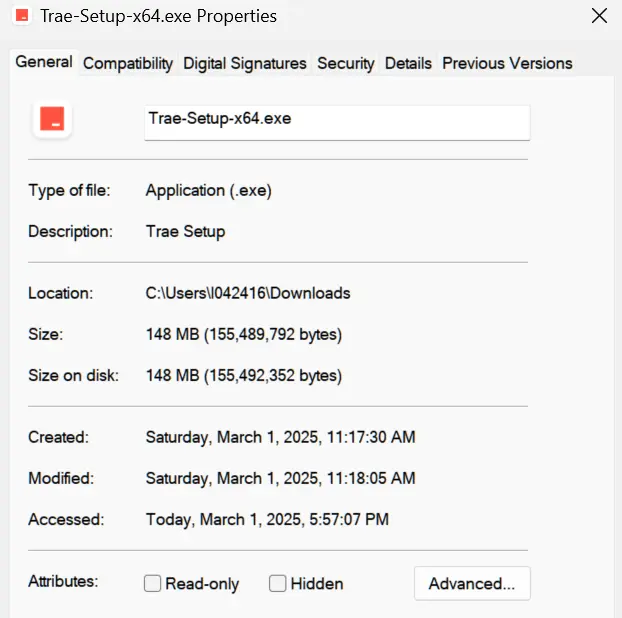
Task: Click the 'Size:' label
Action: (46, 334)
